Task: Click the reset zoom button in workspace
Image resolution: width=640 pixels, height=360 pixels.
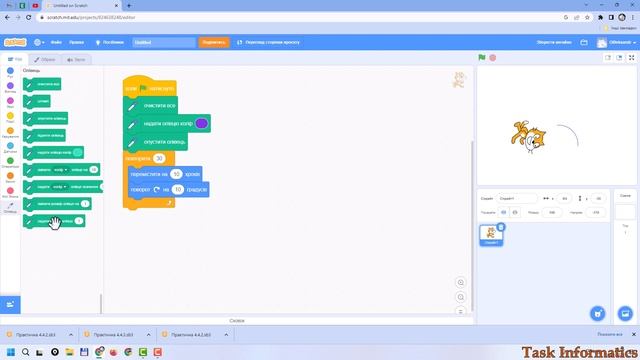Action: coord(460,311)
